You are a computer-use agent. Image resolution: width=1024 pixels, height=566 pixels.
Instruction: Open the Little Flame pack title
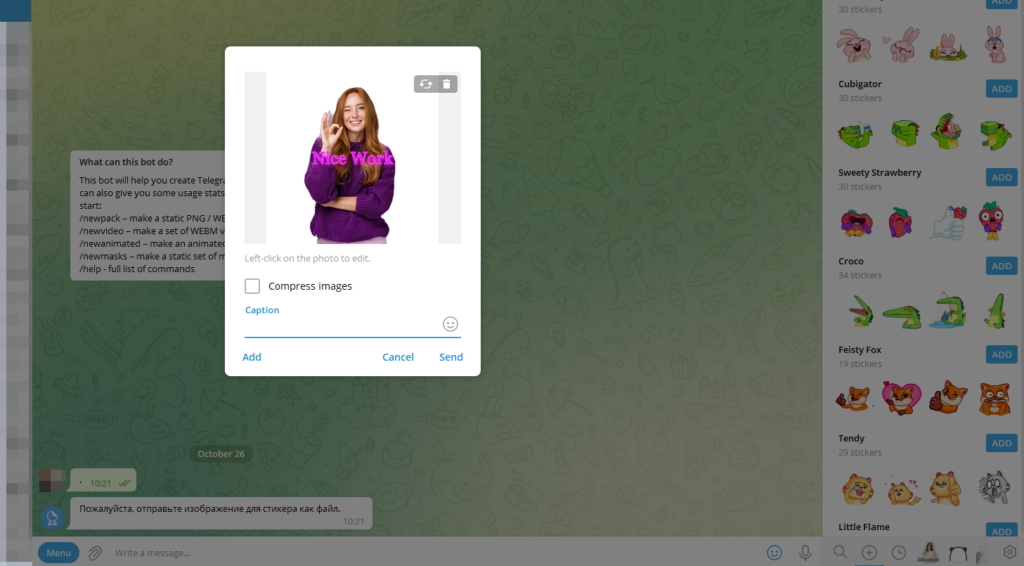(x=863, y=527)
